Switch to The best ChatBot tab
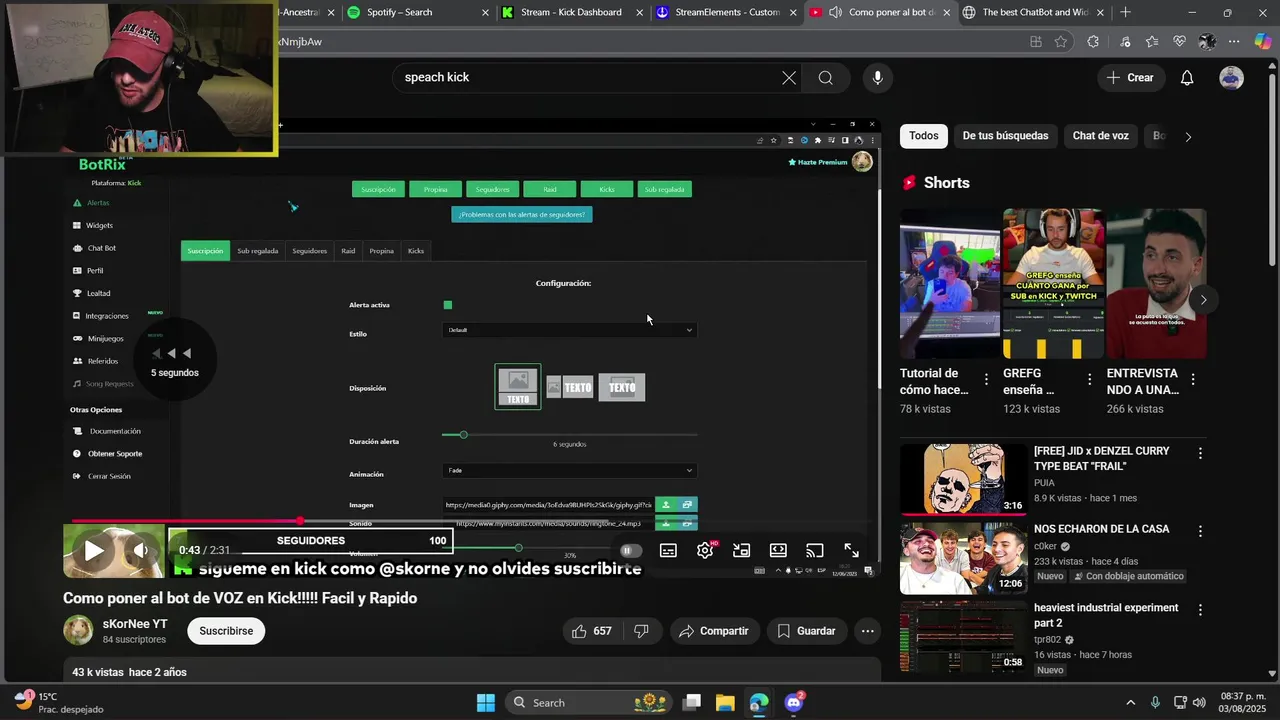The image size is (1280, 720). click(1035, 12)
